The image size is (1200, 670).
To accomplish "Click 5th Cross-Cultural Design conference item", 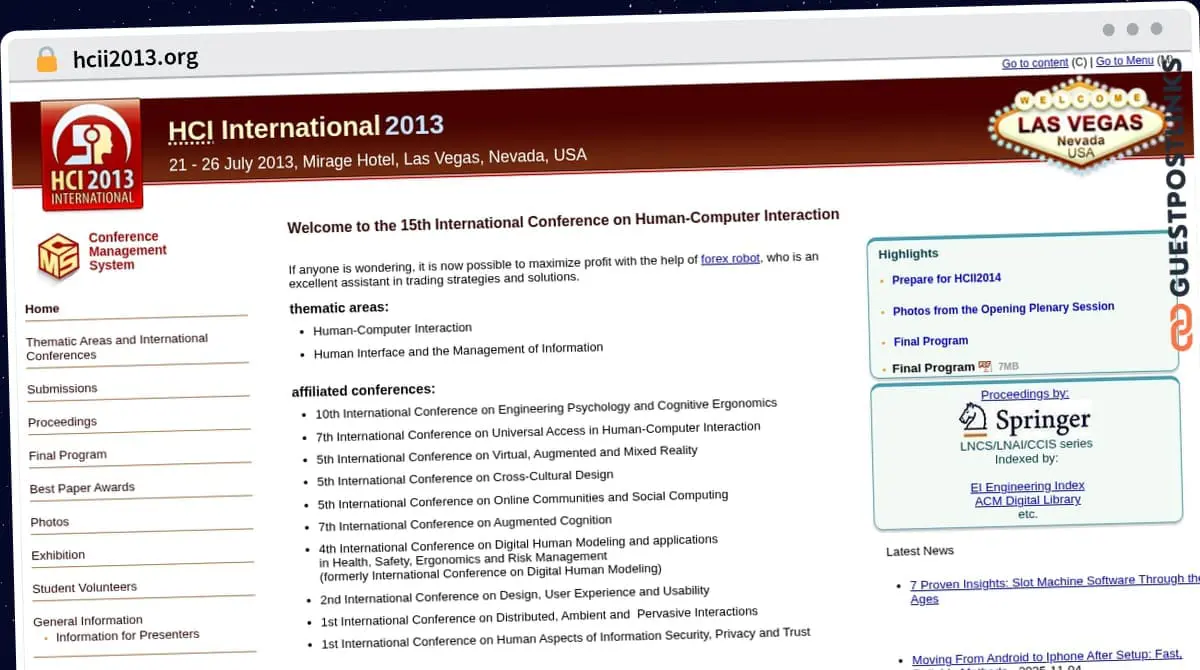I will pos(465,478).
